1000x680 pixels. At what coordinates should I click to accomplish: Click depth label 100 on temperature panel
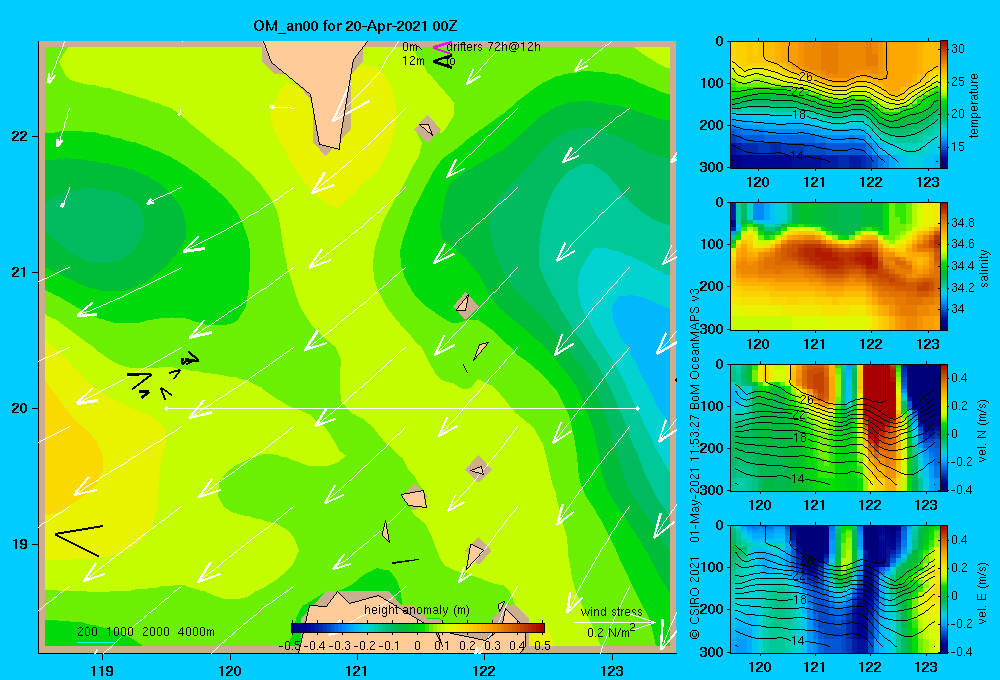pyautogui.click(x=711, y=83)
